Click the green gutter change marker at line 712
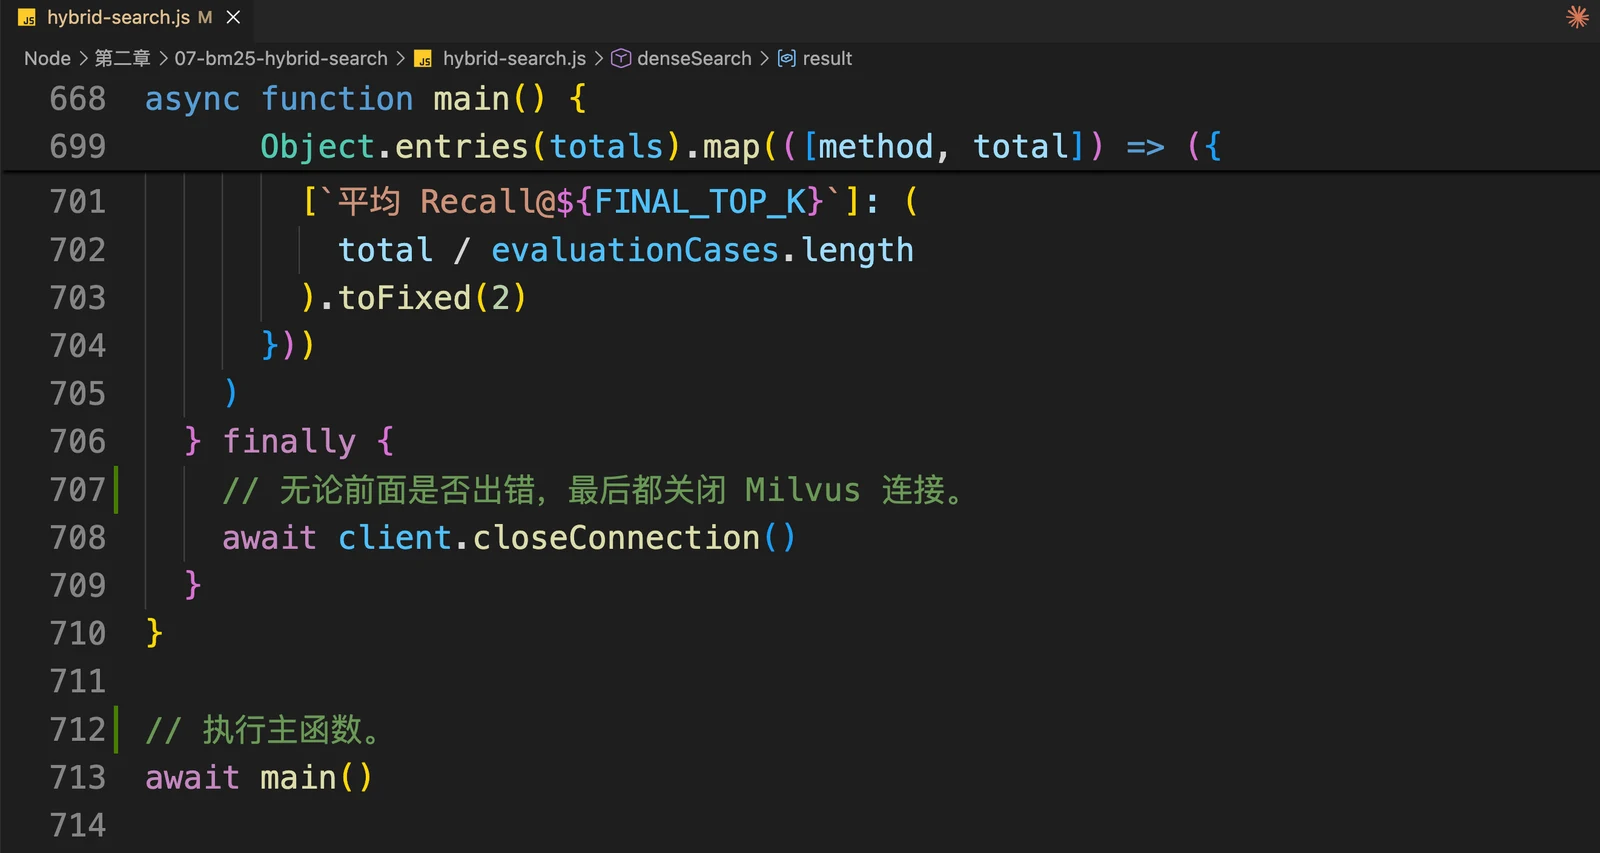The image size is (1600, 853). pos(116,730)
